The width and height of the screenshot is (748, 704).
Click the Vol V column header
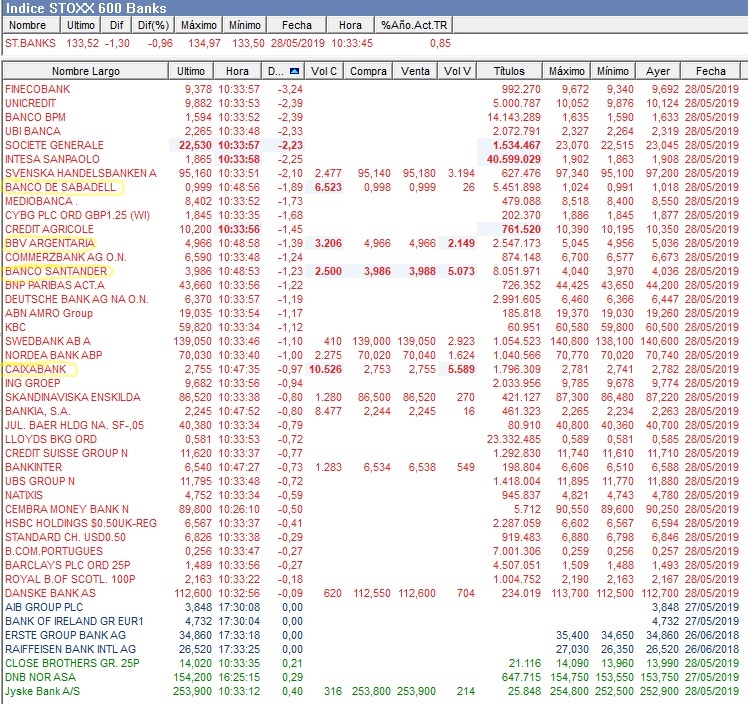tap(457, 71)
